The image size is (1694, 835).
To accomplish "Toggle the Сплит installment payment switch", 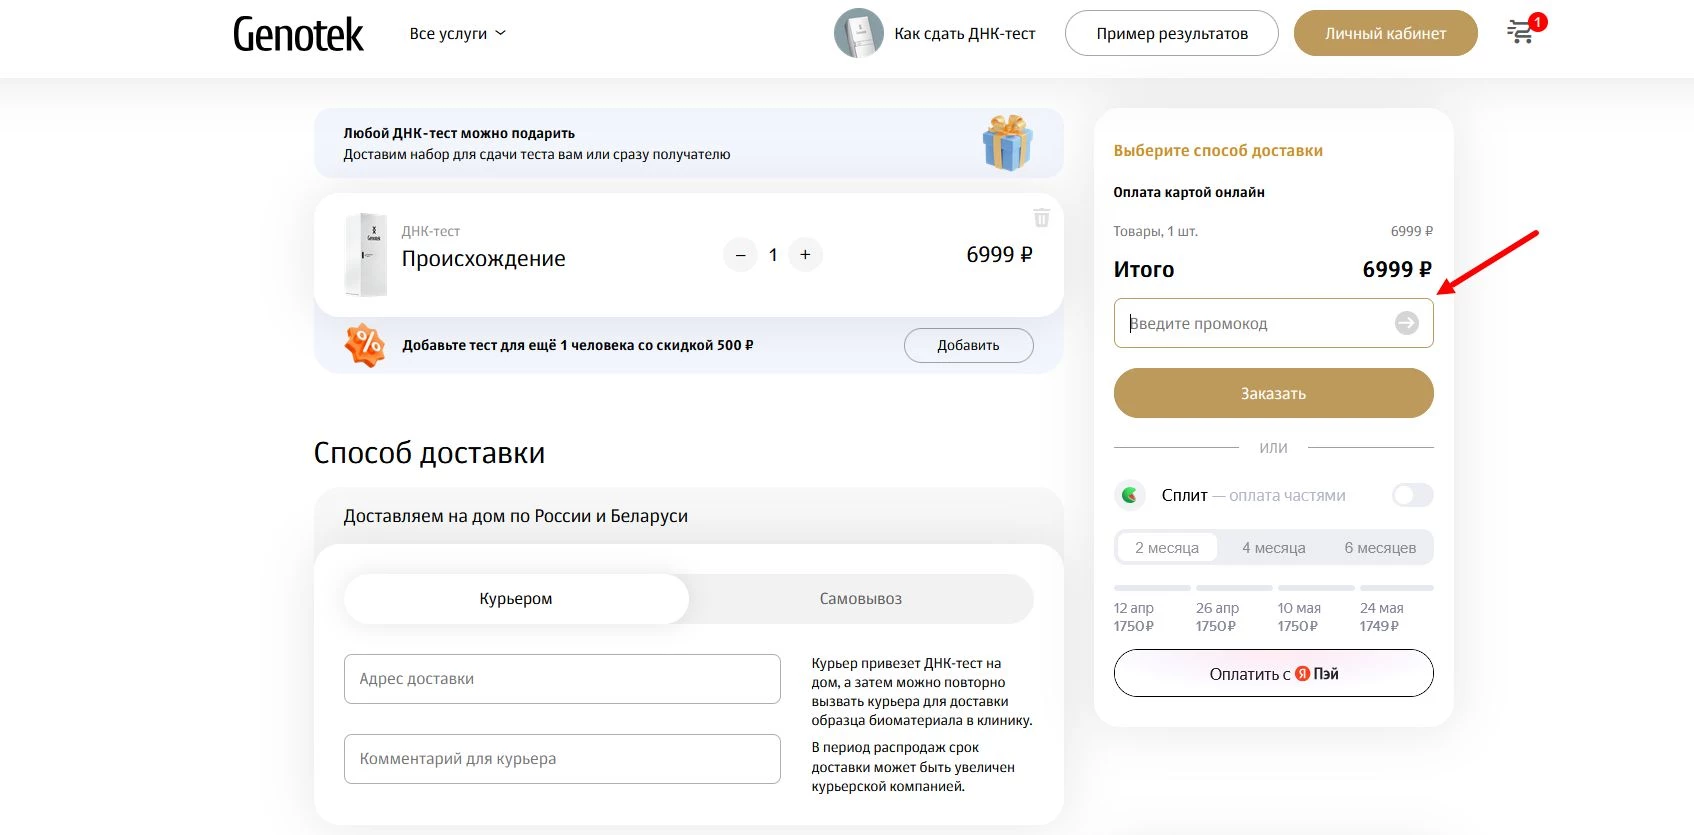I will pyautogui.click(x=1412, y=495).
